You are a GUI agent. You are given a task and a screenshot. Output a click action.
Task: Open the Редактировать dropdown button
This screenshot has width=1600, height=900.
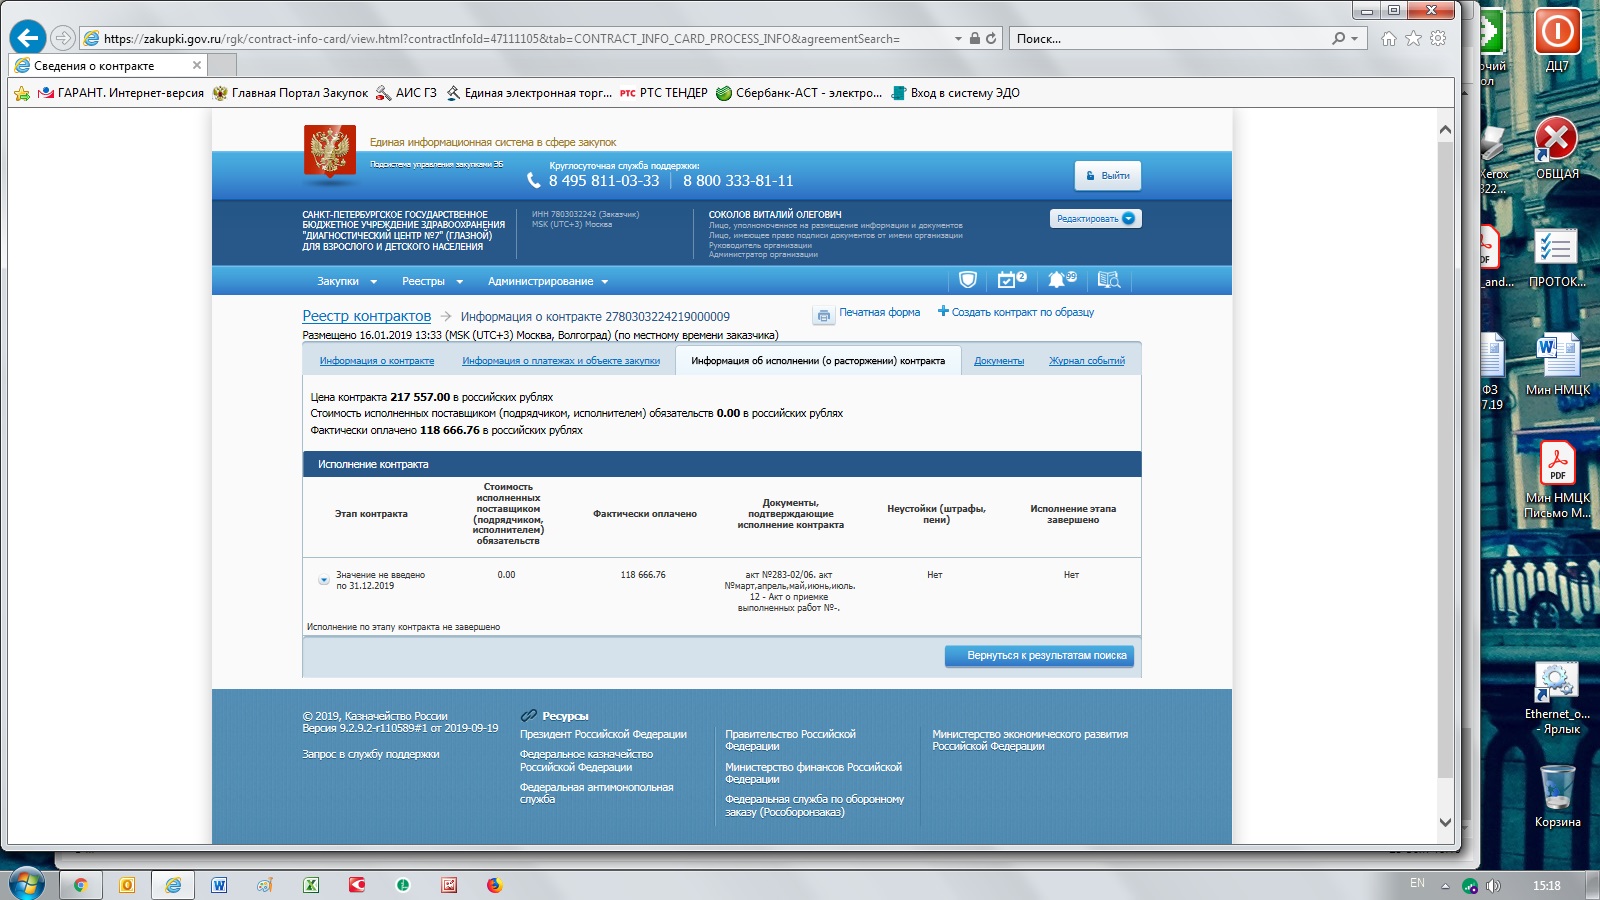point(1095,218)
